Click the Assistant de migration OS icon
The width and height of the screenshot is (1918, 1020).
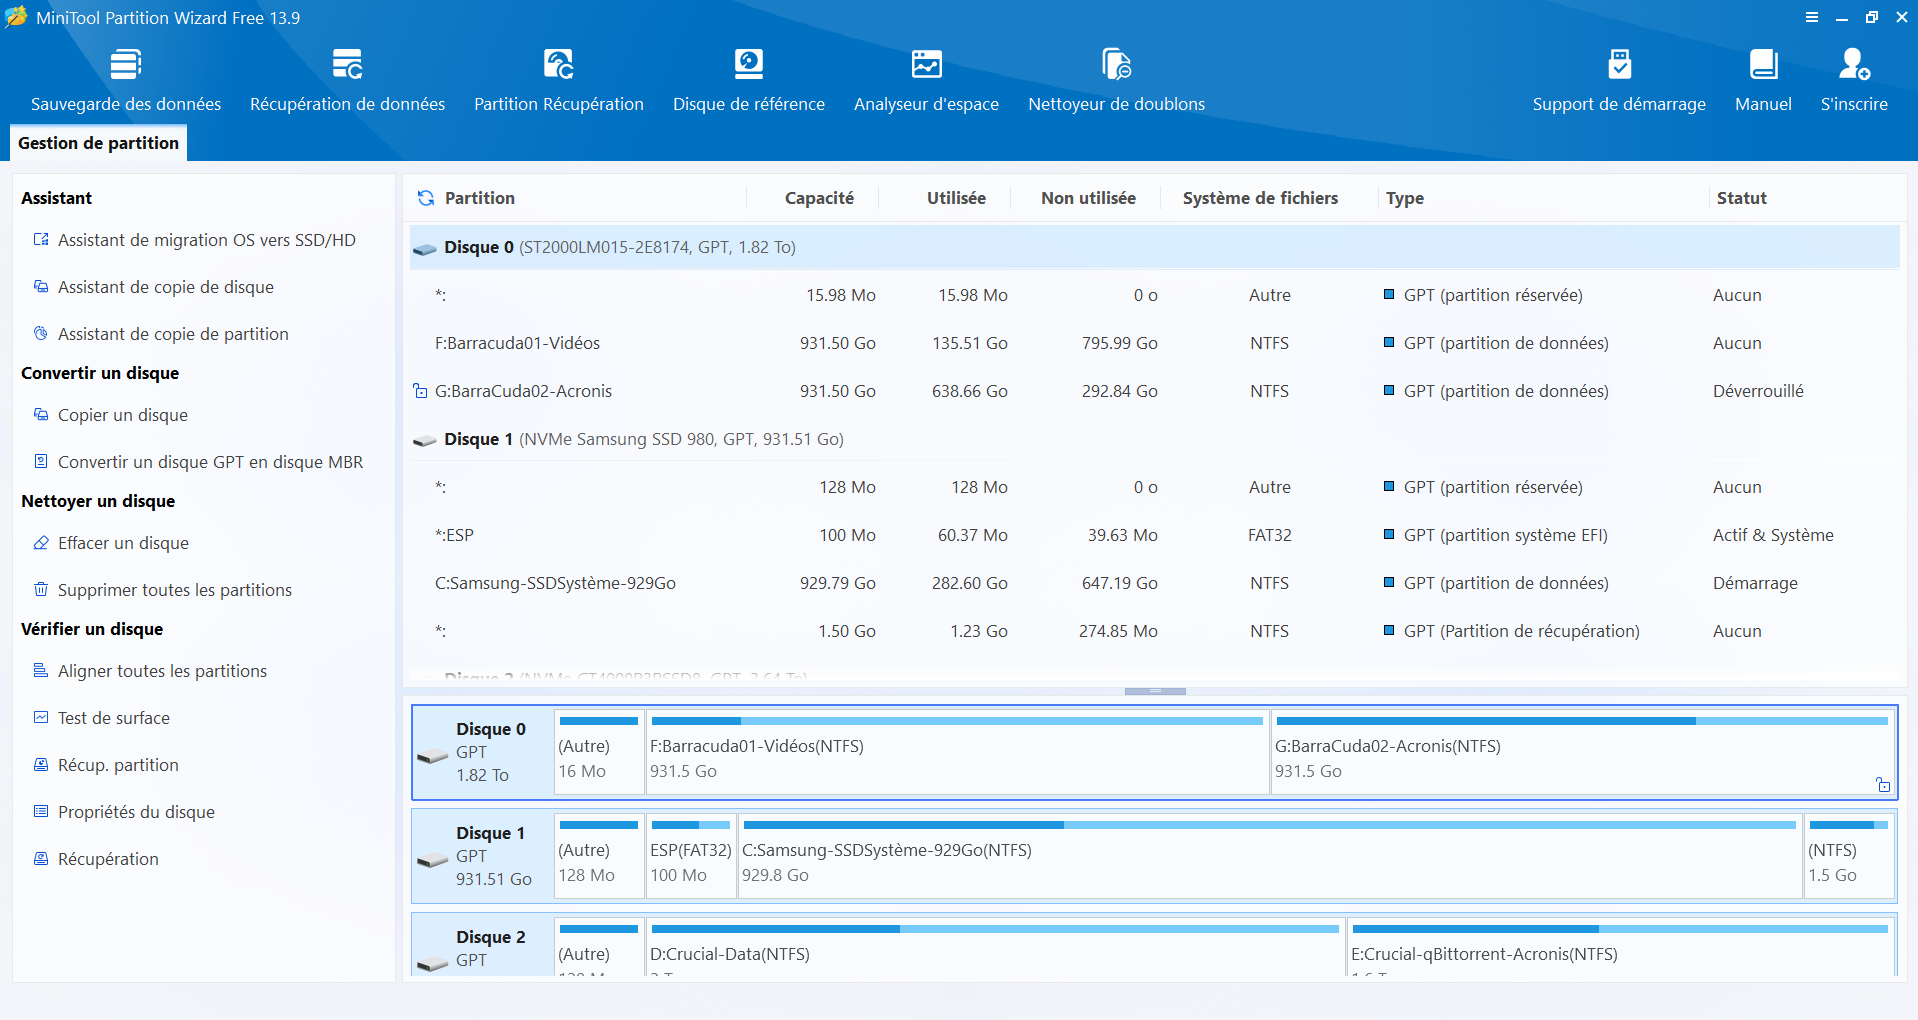[41, 240]
